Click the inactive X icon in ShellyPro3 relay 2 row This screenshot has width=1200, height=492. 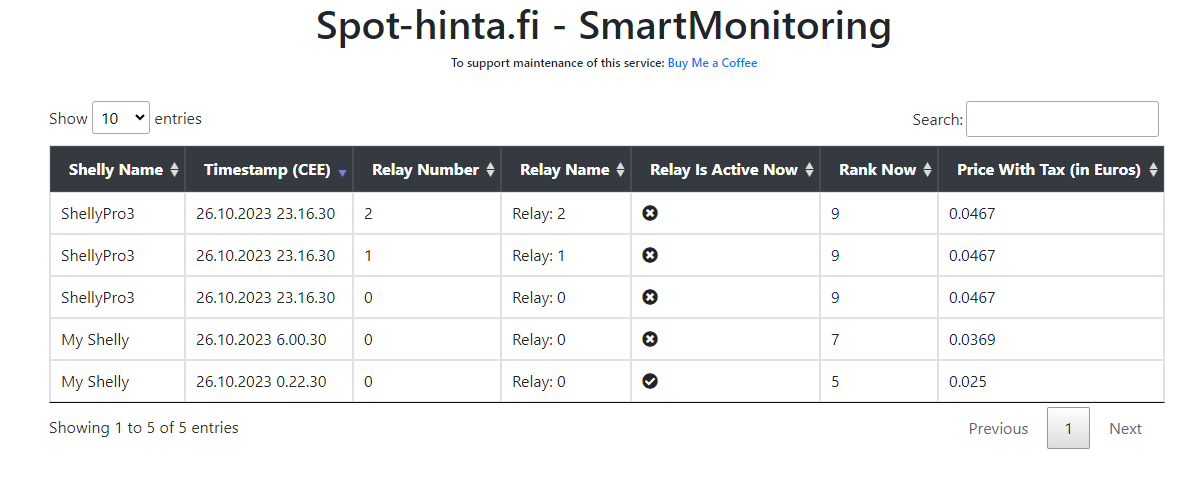[650, 213]
